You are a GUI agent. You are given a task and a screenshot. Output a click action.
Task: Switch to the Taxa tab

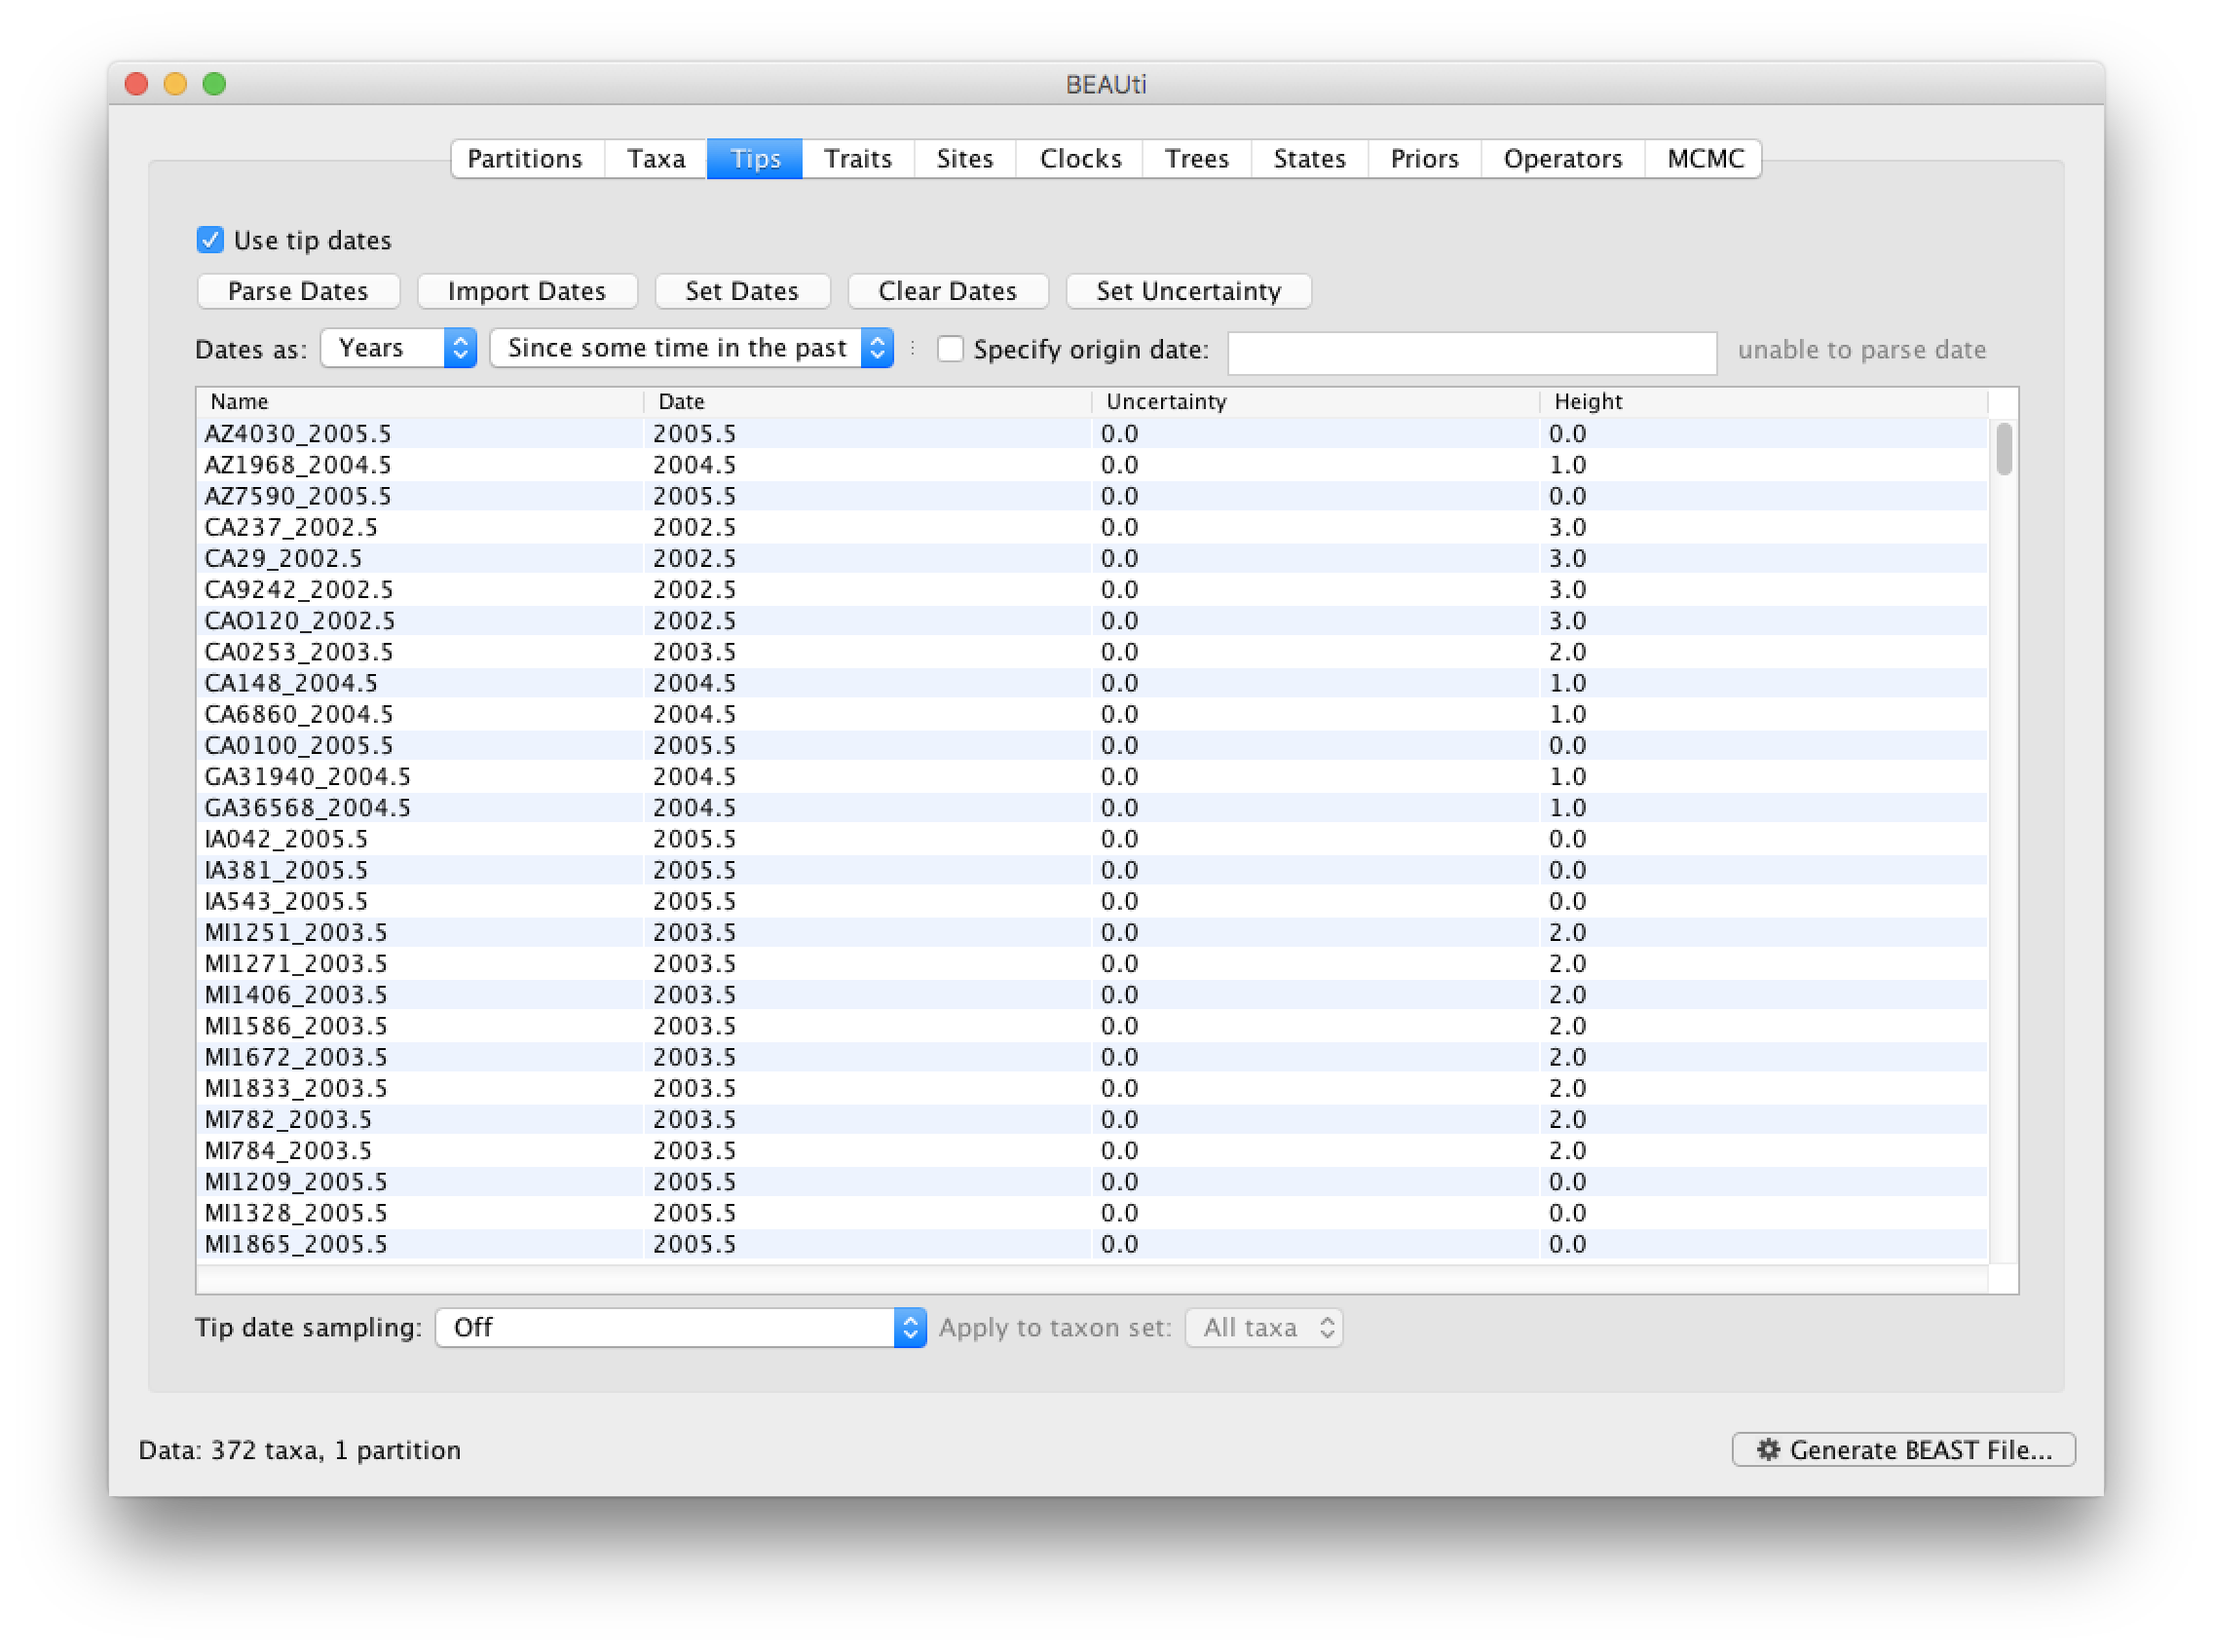[656, 159]
